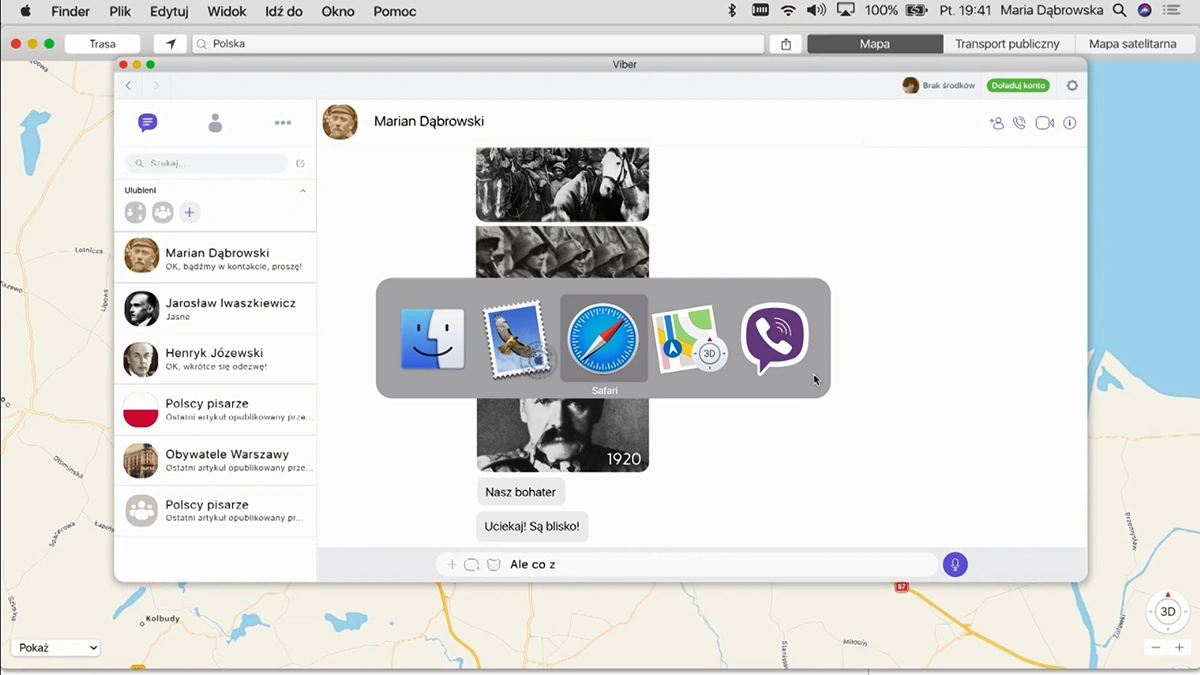
Task: Pick the Maps icon in the app switcher
Action: coord(689,339)
